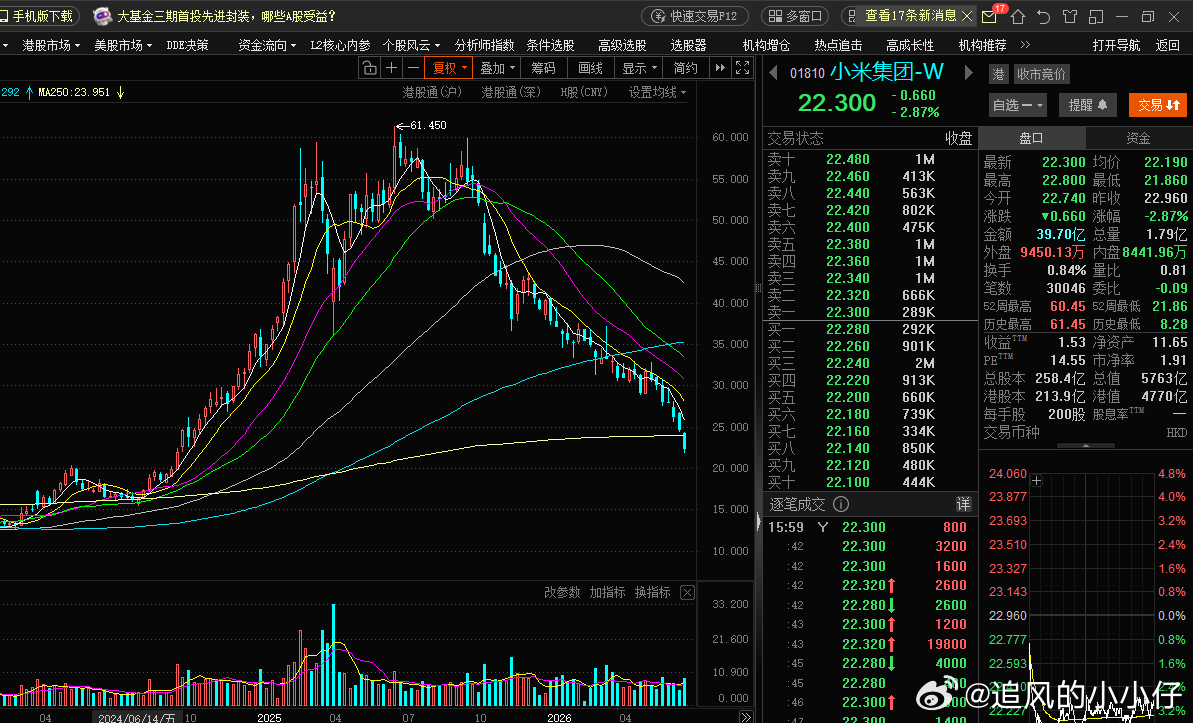Screen dimensions: 1193x723
Task: Go to next stock with right arrow
Action: (x=968, y=72)
